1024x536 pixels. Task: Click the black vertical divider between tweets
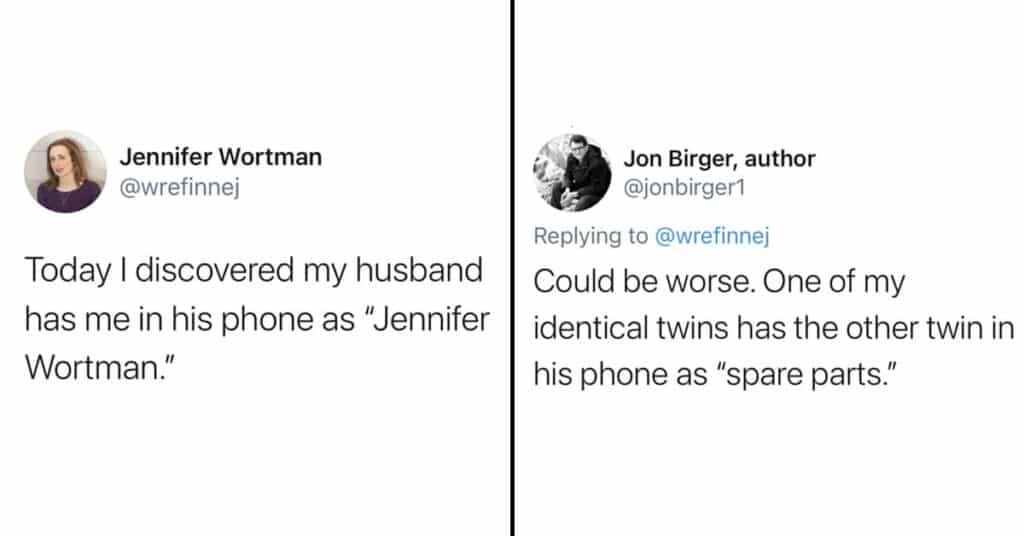513,268
